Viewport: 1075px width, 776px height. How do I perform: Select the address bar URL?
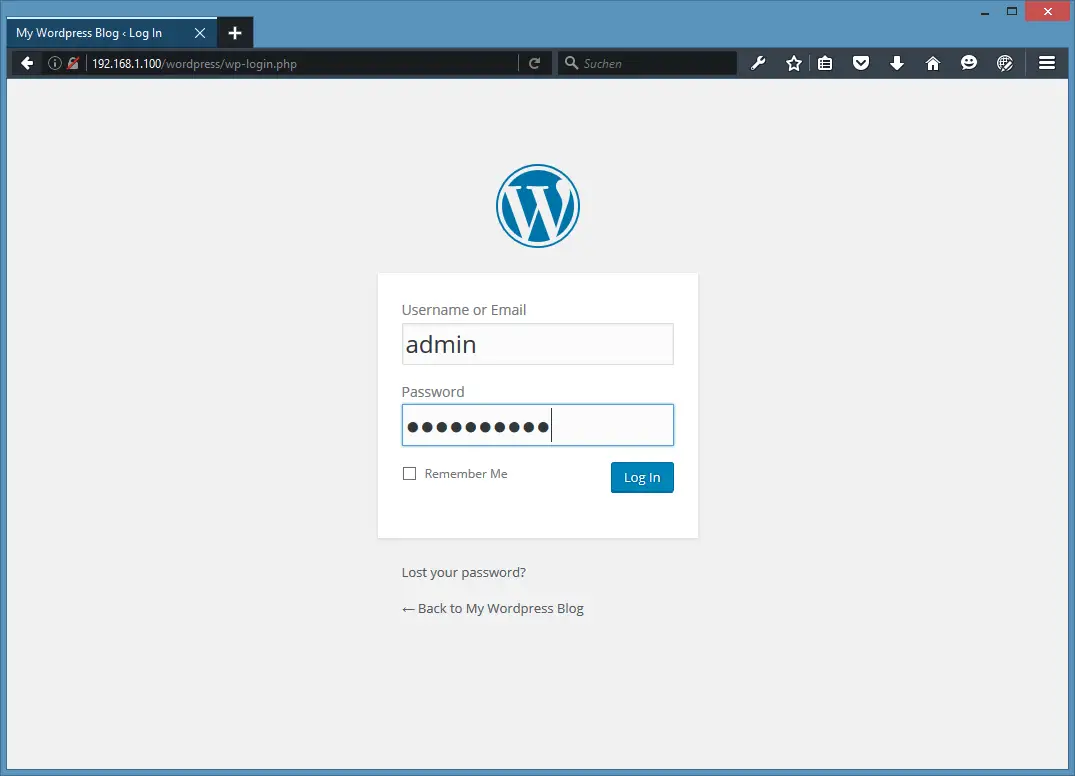pyautogui.click(x=195, y=64)
